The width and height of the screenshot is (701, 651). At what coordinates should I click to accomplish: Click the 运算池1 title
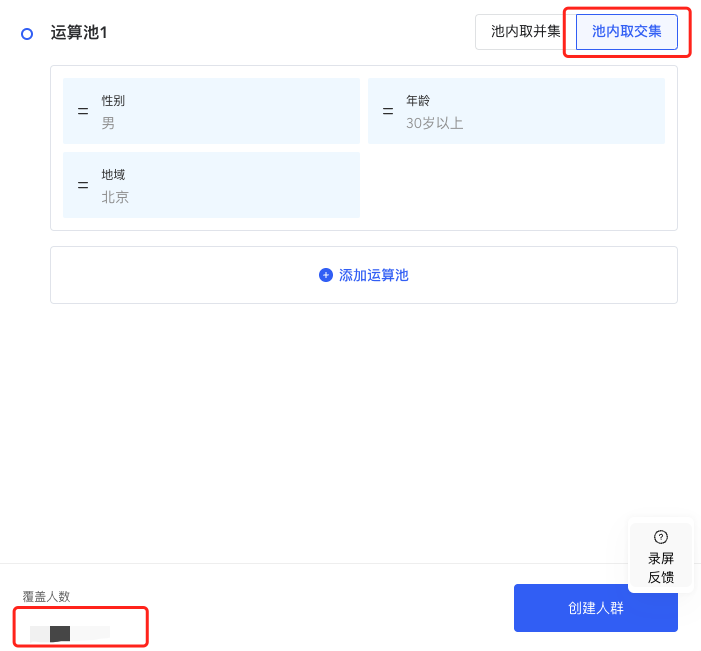[x=79, y=33]
